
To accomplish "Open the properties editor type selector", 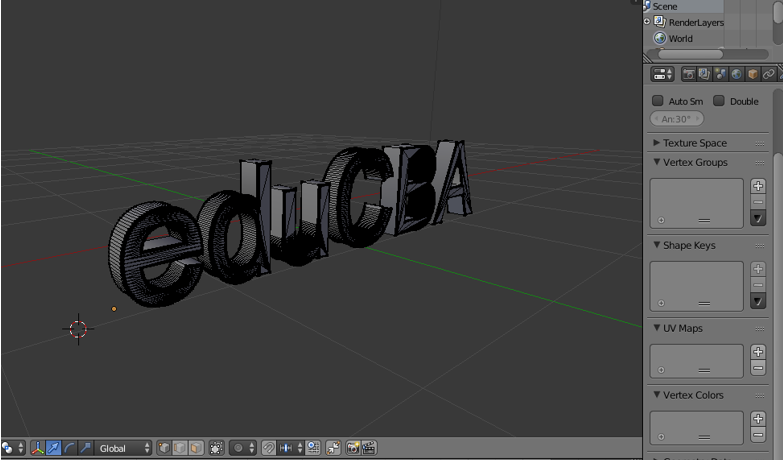I will click(663, 74).
